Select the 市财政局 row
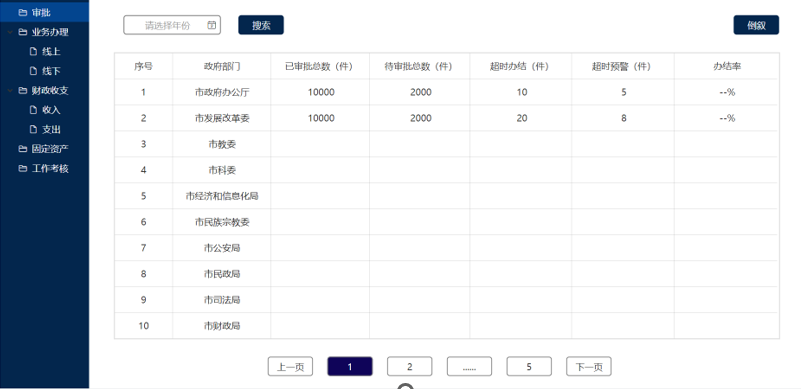801x389 pixels. [x=447, y=326]
